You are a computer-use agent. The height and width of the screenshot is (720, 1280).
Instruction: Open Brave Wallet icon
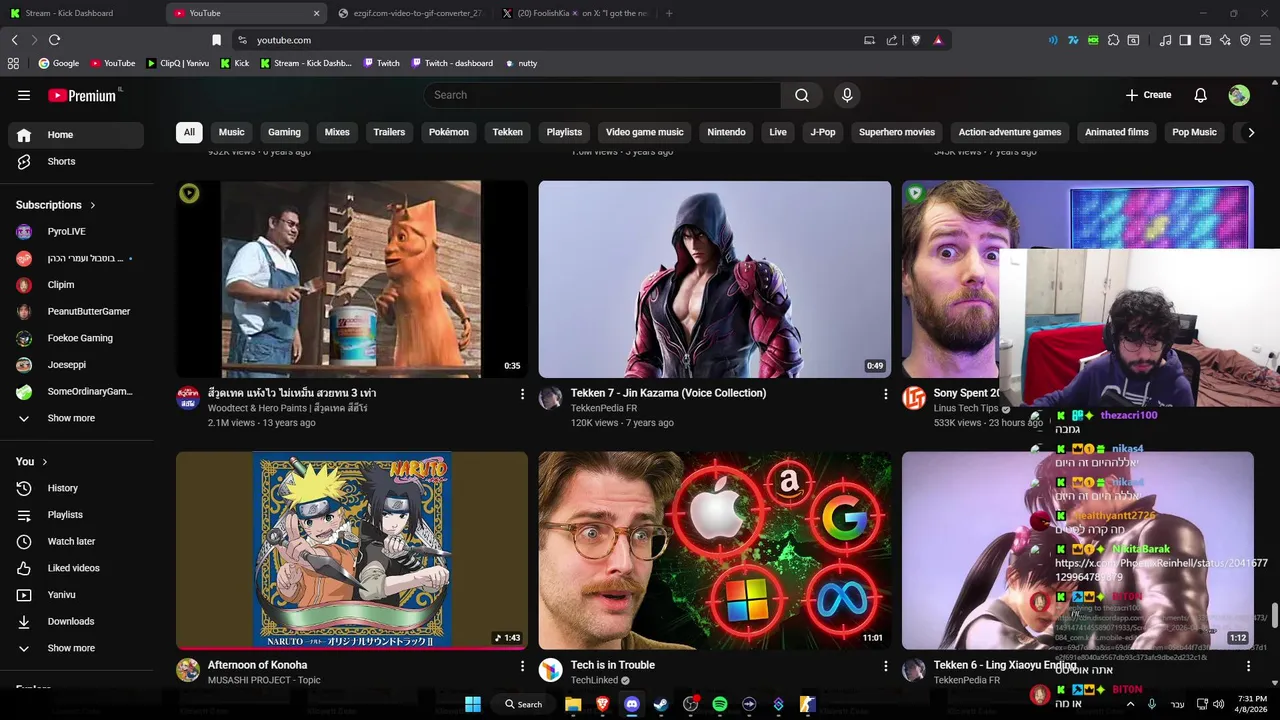[1205, 40]
